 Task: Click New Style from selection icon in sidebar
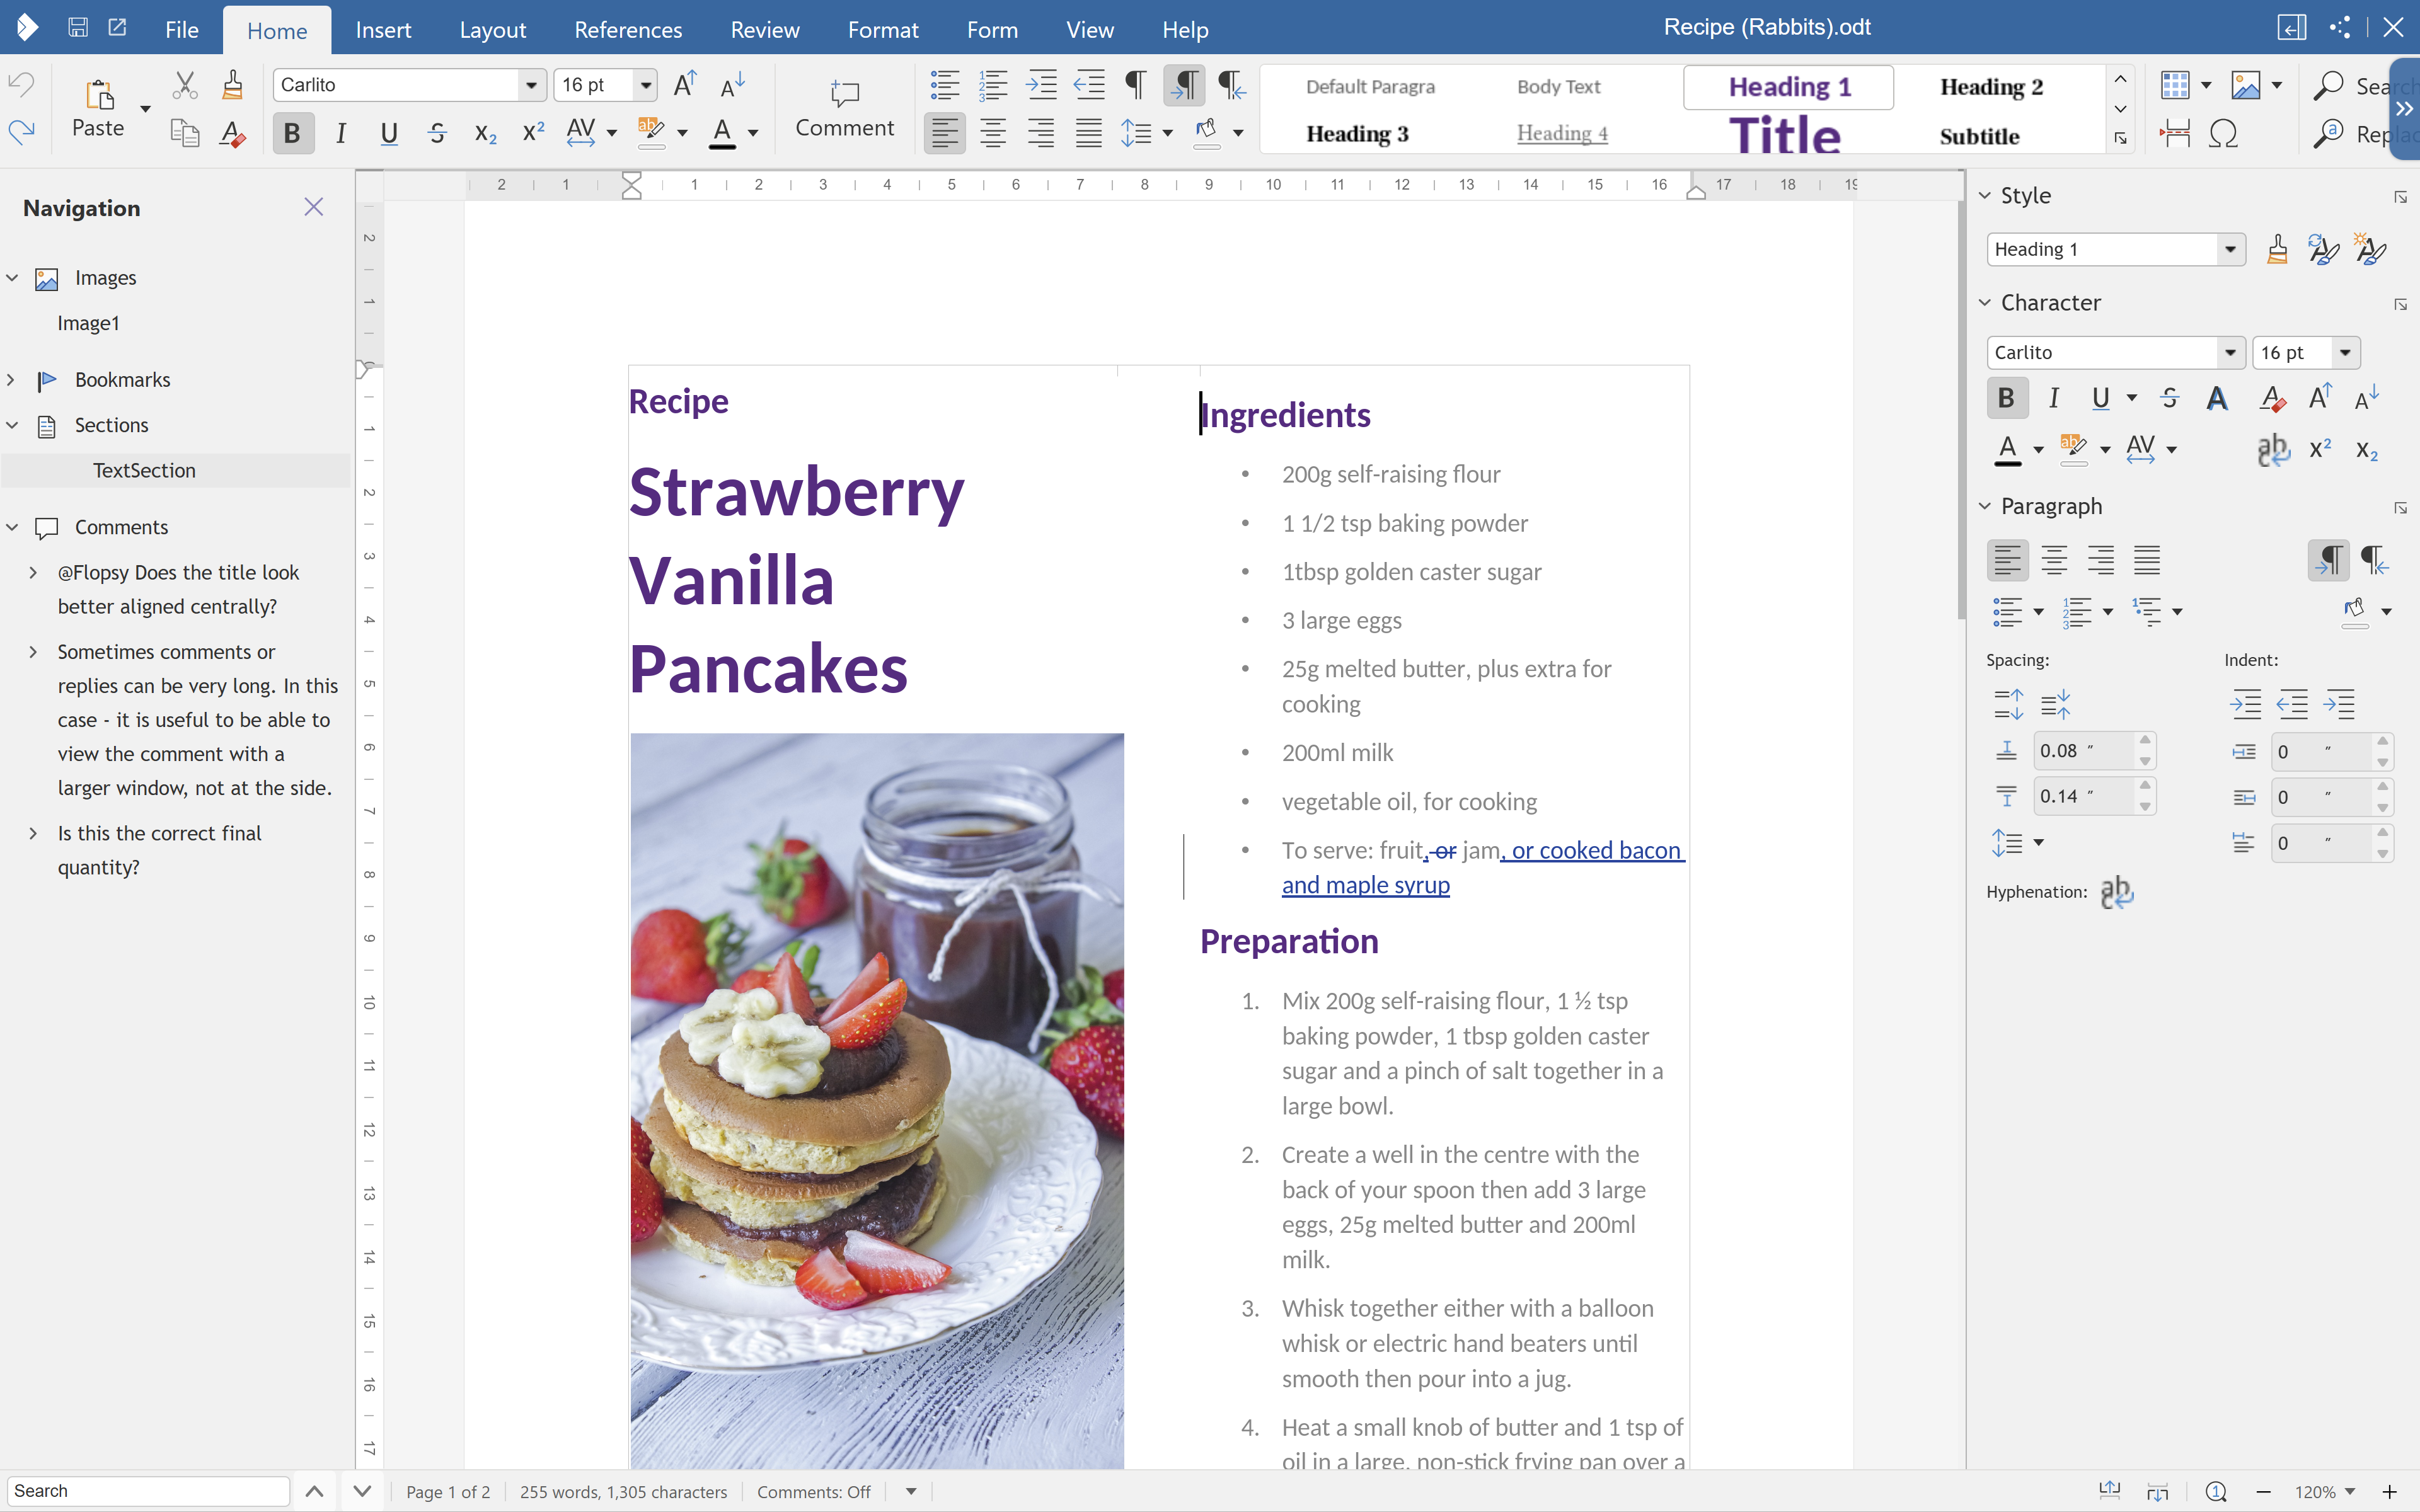click(2370, 249)
